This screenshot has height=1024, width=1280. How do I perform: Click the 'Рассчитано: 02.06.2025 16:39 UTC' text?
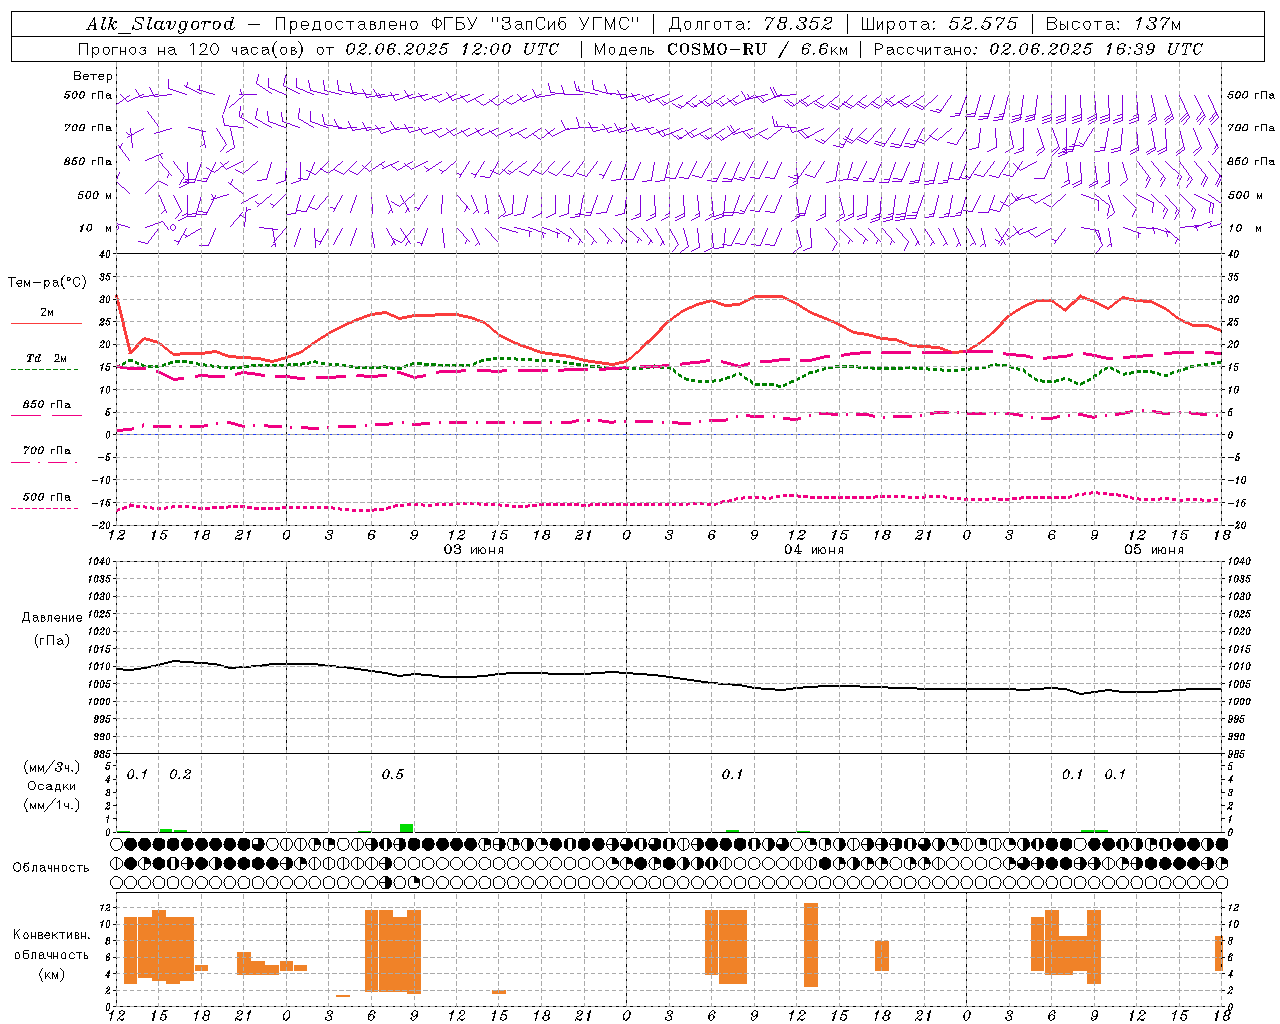(x=1038, y=49)
